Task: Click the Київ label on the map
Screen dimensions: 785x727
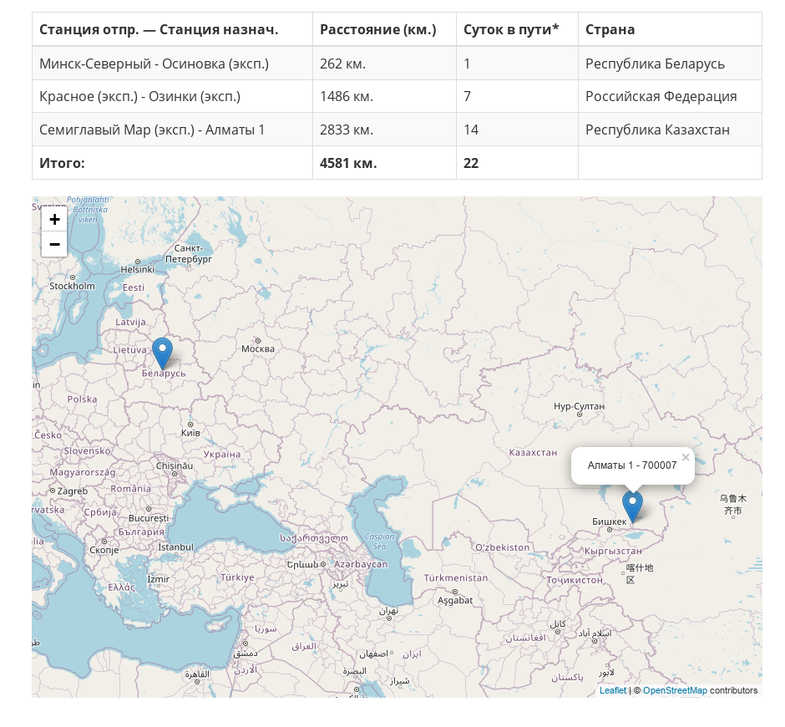Action: pyautogui.click(x=190, y=433)
